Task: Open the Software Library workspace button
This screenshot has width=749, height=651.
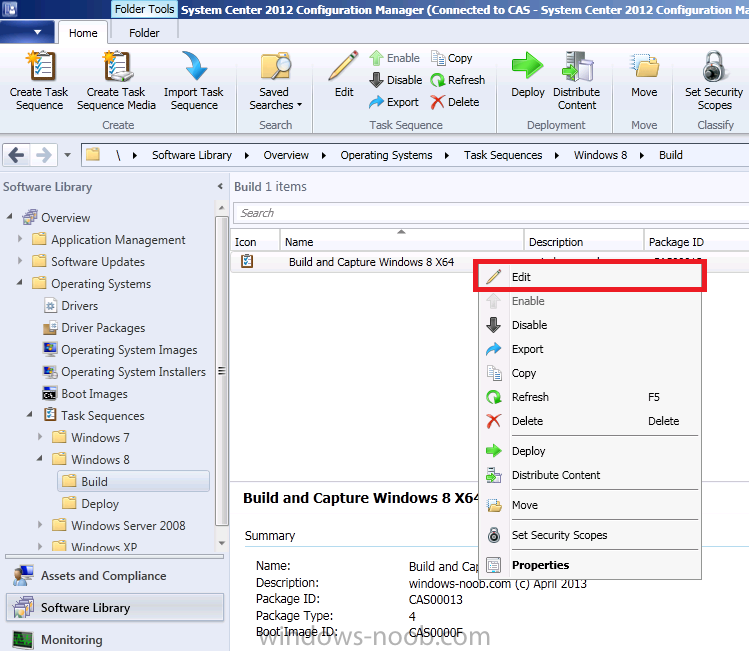Action: [115, 607]
